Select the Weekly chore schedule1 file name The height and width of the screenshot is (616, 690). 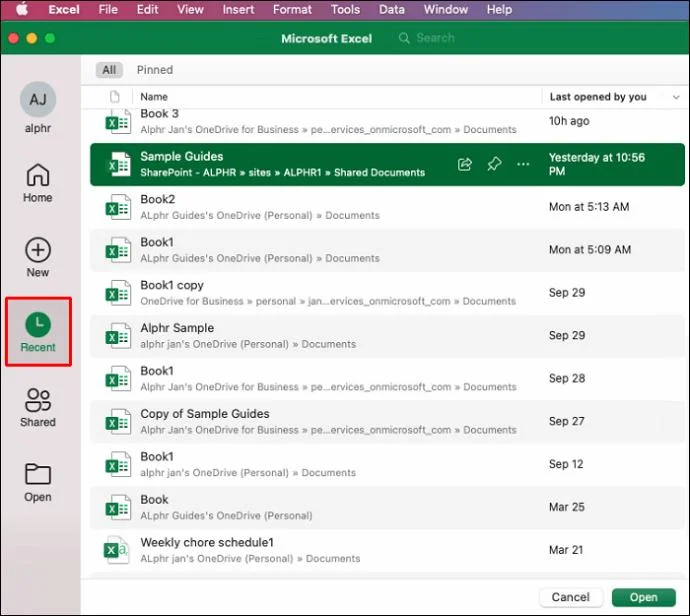[x=207, y=543]
